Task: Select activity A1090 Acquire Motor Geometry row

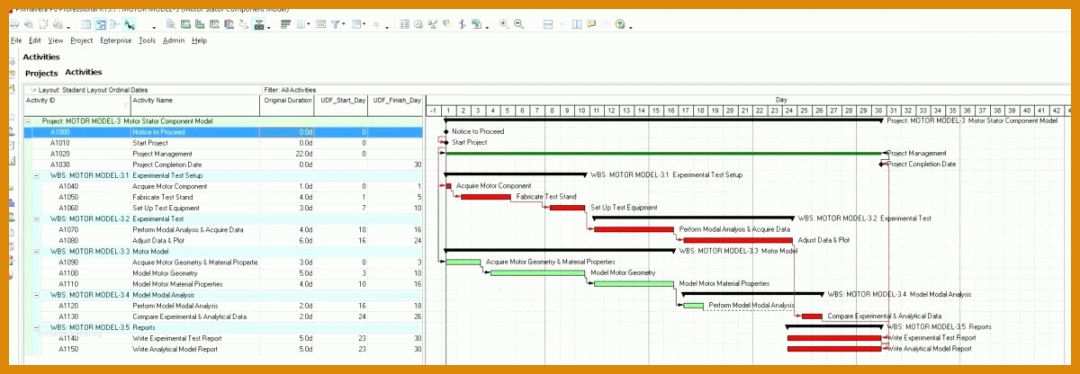Action: tap(223, 262)
